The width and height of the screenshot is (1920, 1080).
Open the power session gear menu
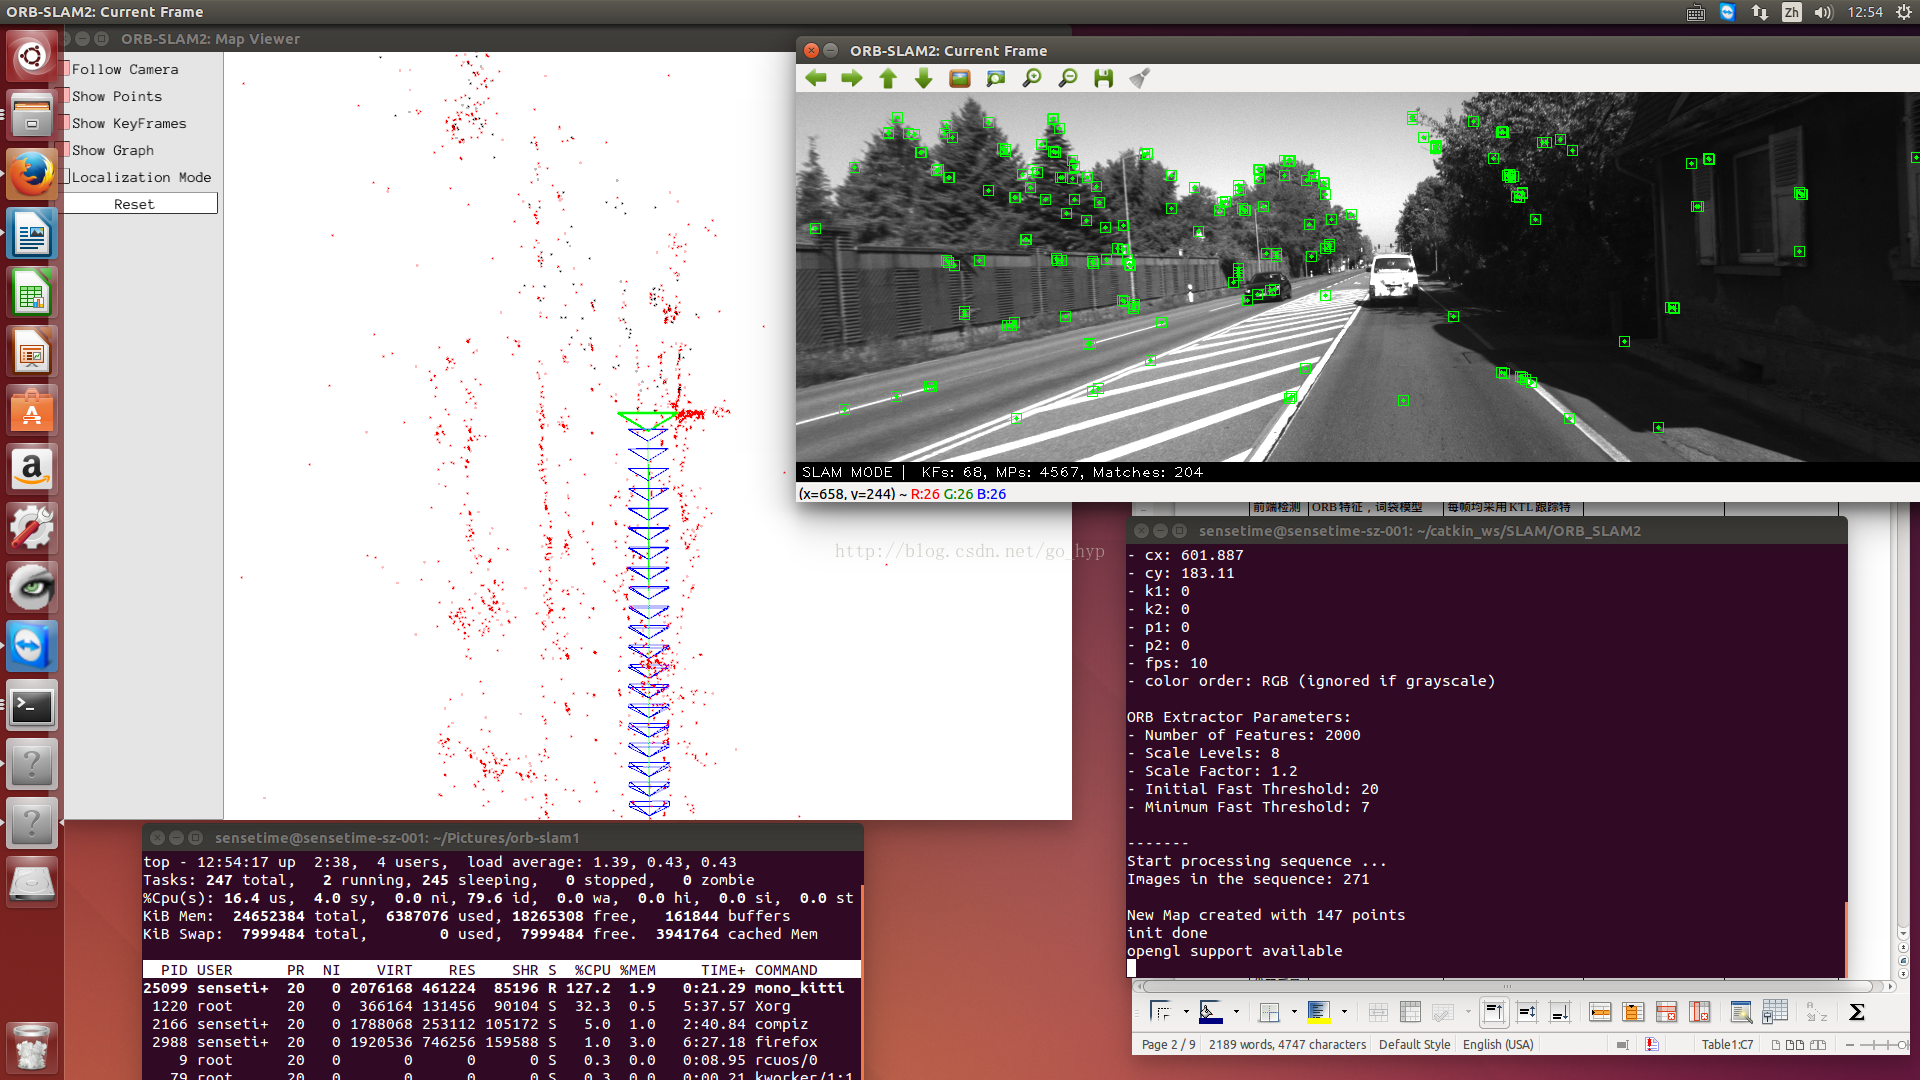1904,12
